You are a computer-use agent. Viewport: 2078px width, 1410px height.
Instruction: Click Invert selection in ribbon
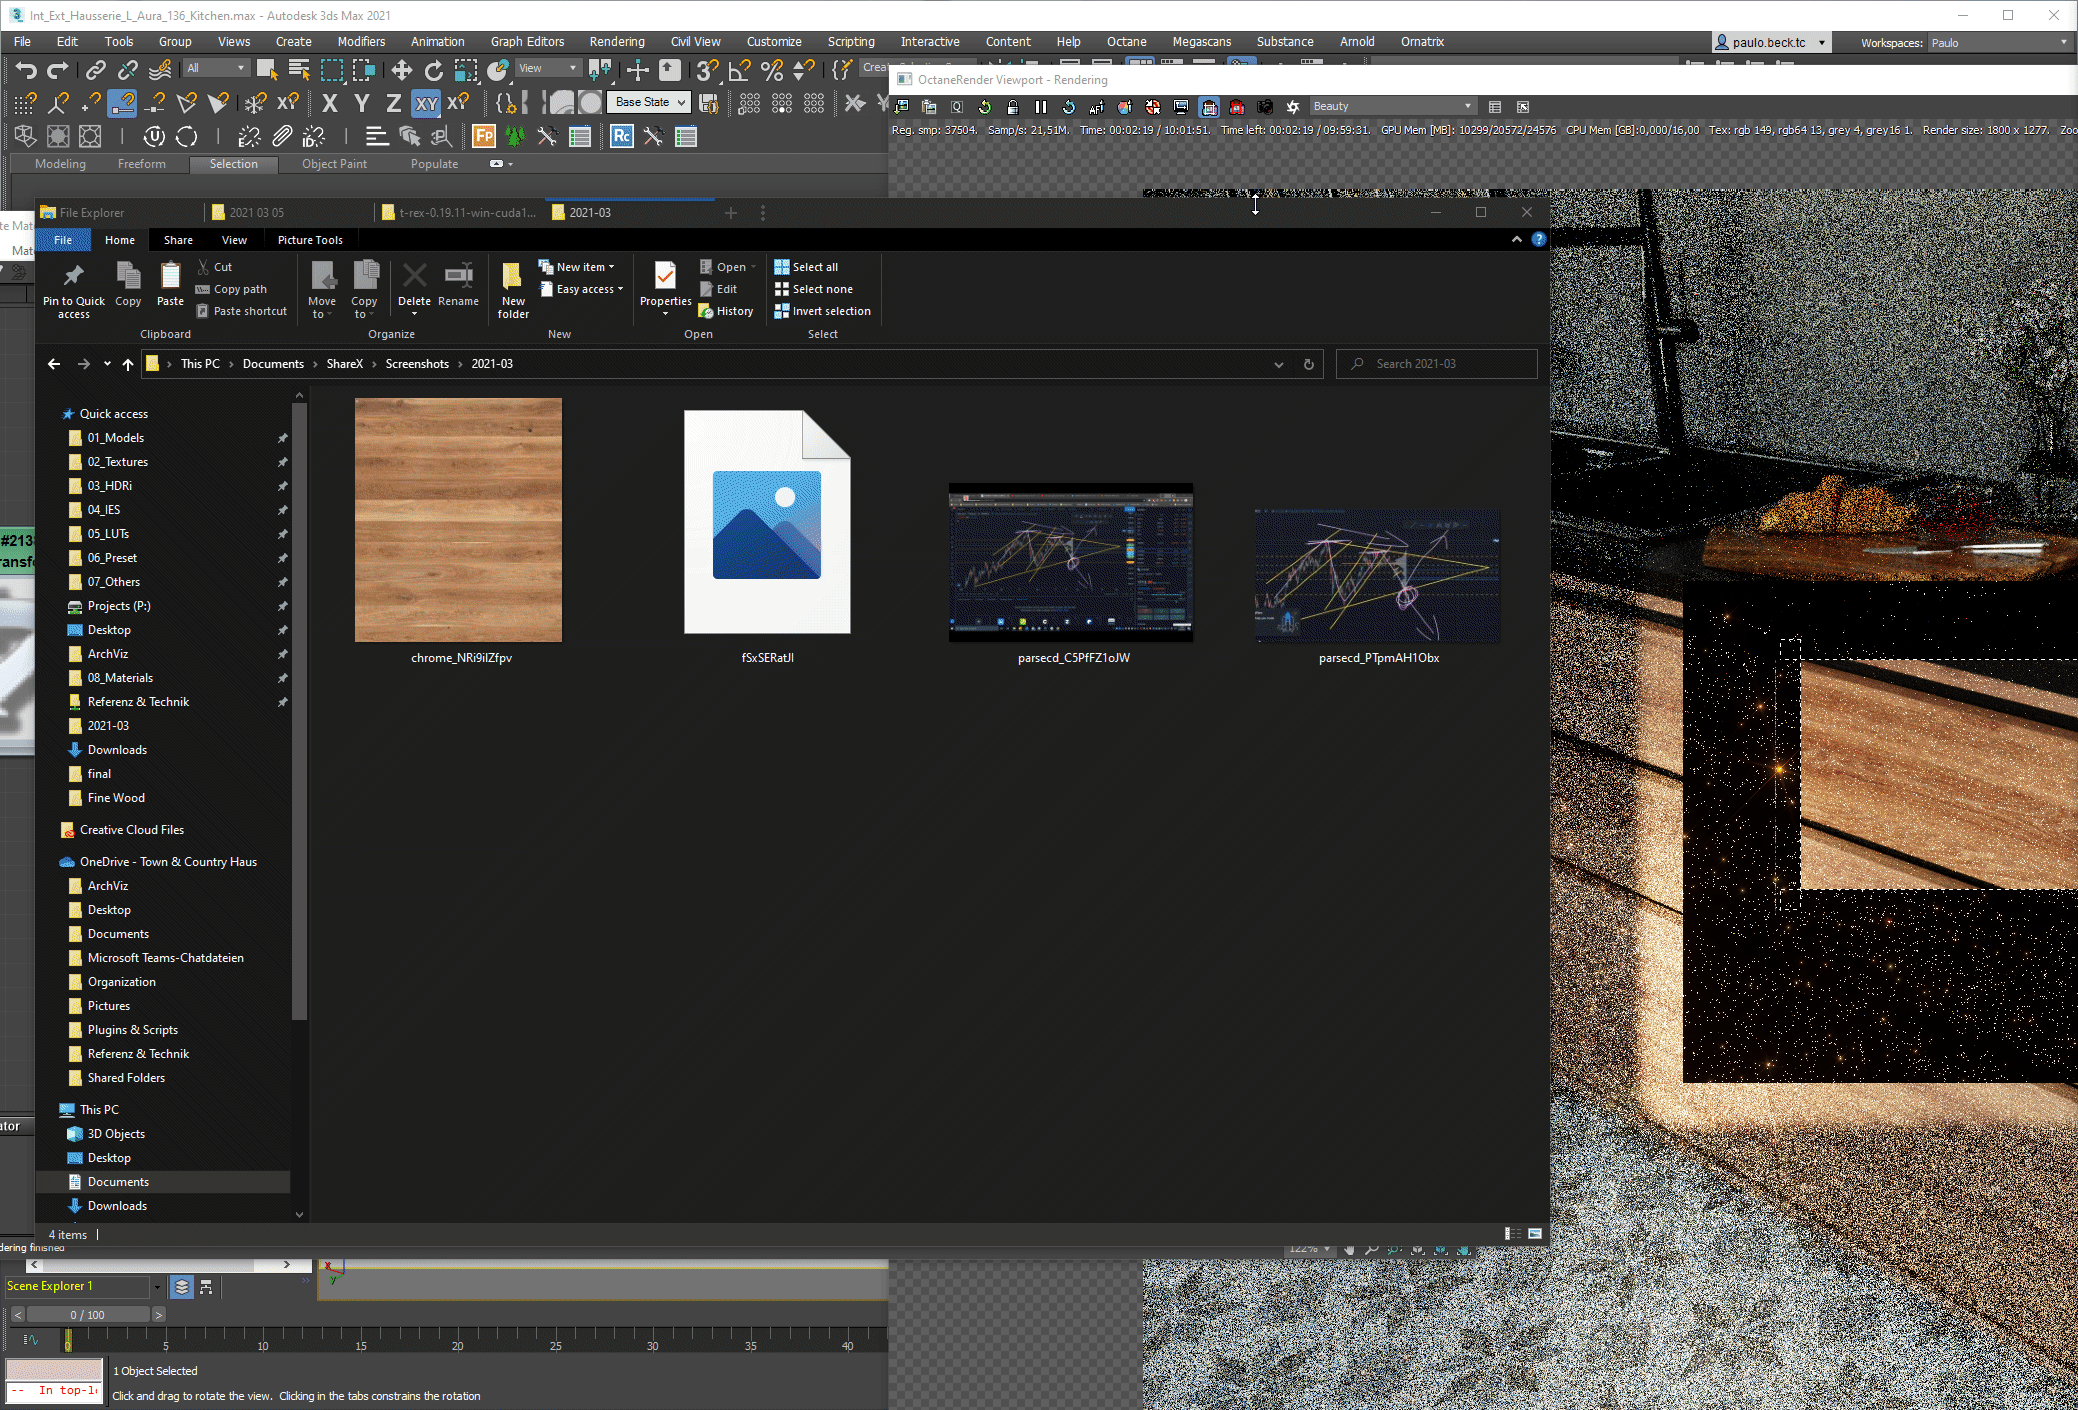[x=830, y=311]
